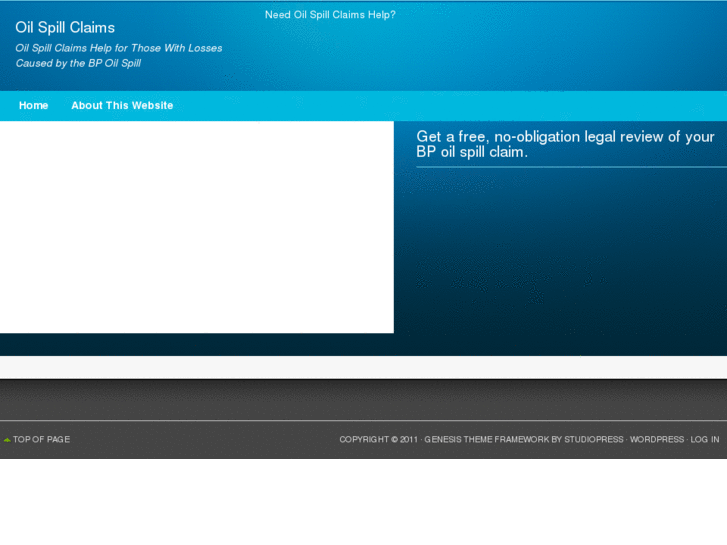Open the Genesis Theme Framework link
The image size is (727, 545).
[x=487, y=439]
